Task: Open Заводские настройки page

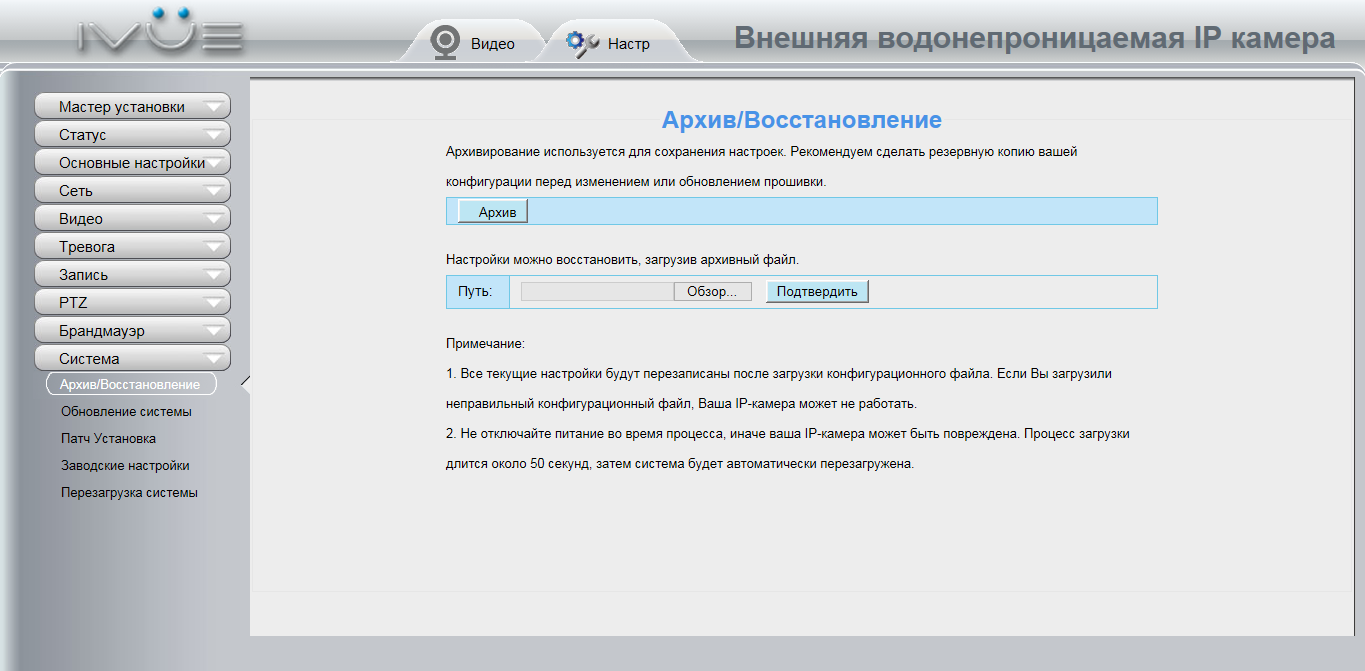Action: (125, 465)
